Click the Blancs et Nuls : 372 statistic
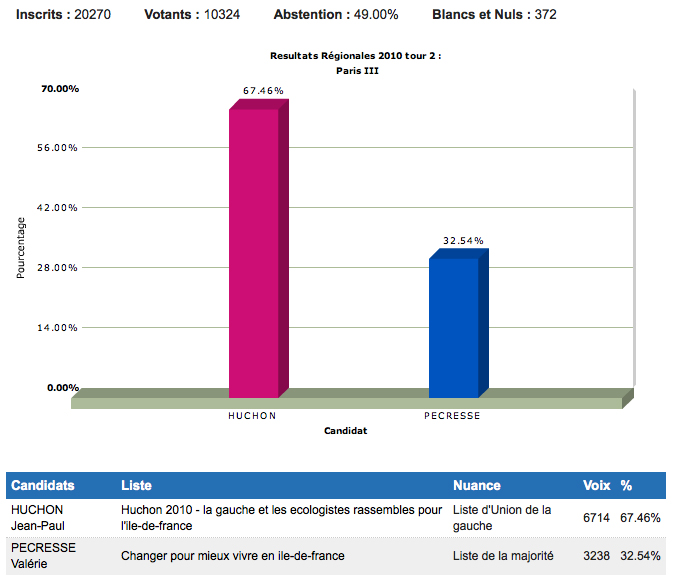 [x=494, y=15]
